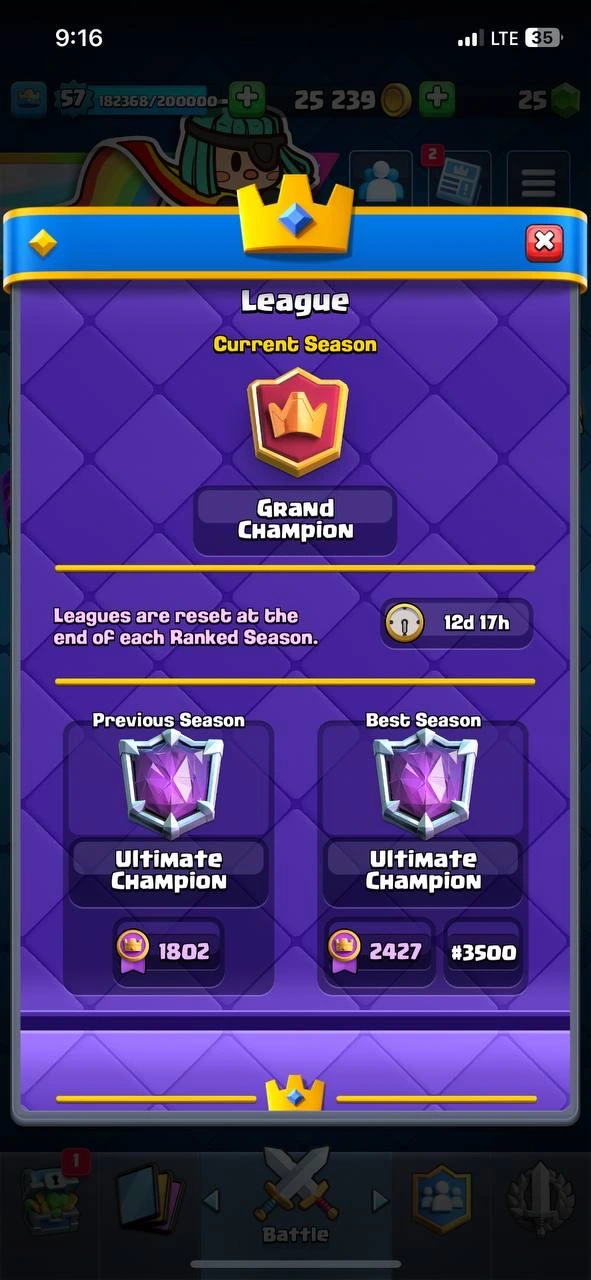Open the clan social tab
Image resolution: width=591 pixels, height=1280 pixels.
click(441, 1196)
